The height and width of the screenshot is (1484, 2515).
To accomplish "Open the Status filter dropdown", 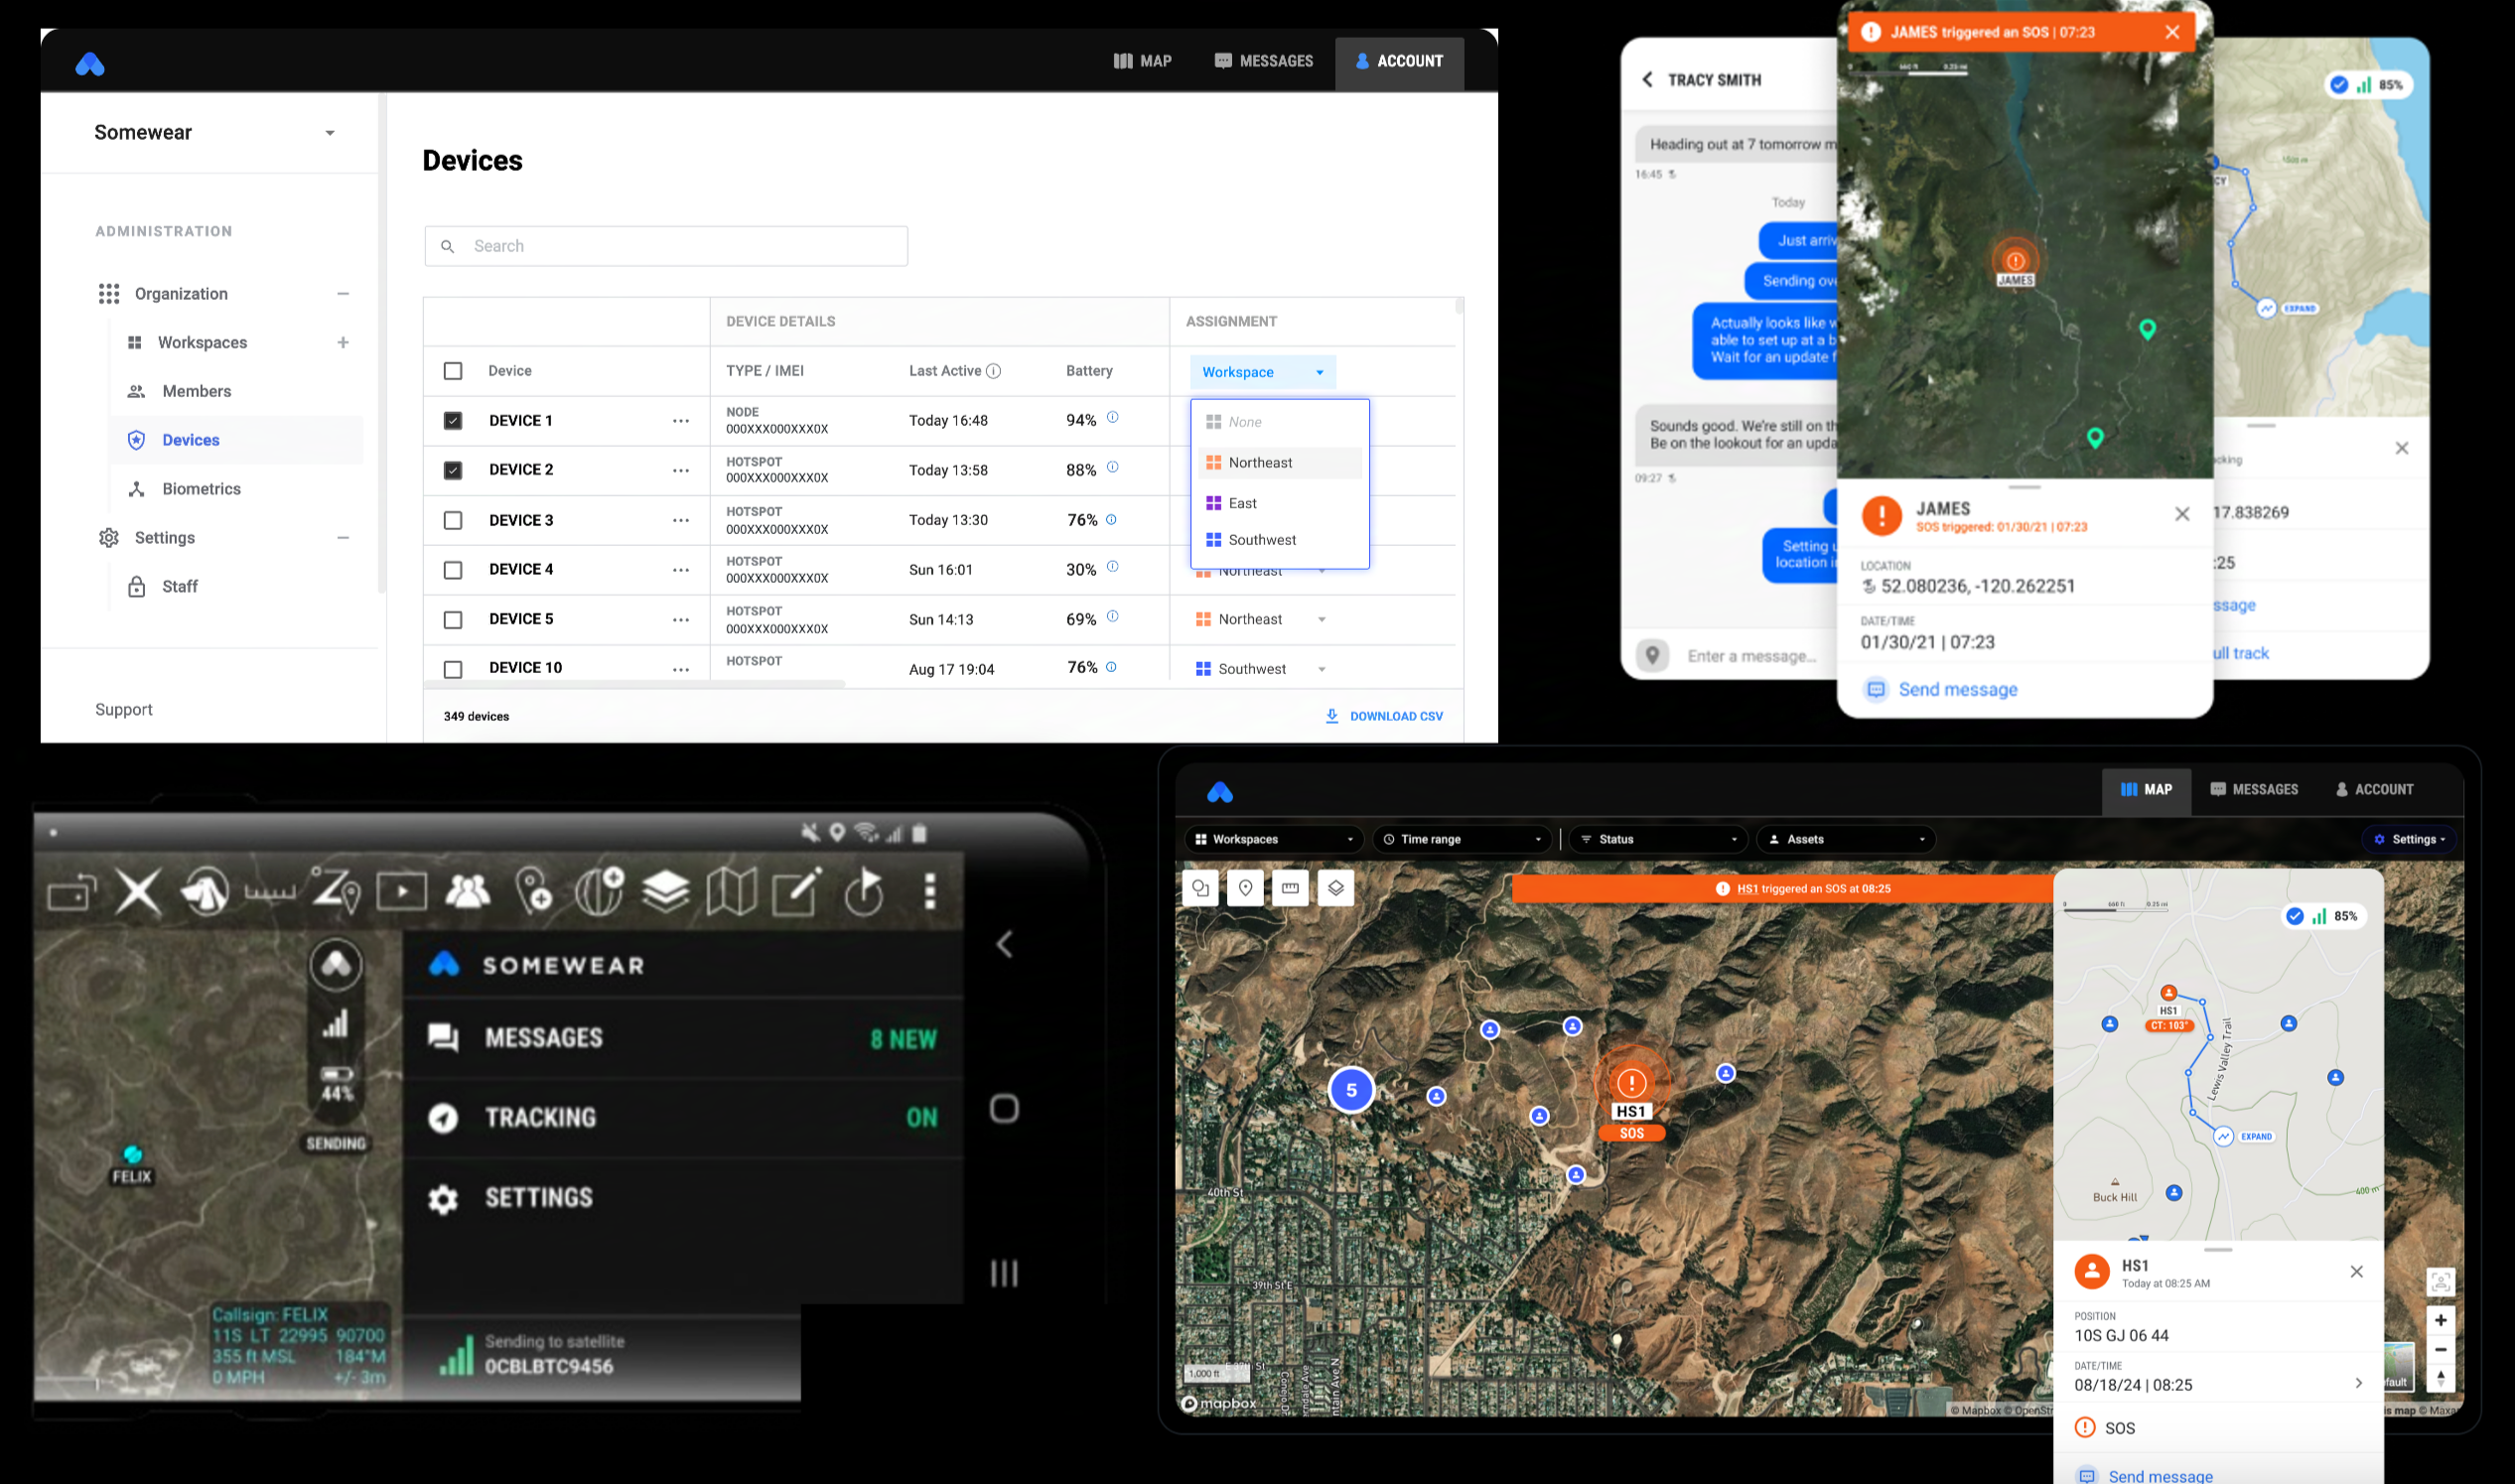I will tap(1658, 839).
